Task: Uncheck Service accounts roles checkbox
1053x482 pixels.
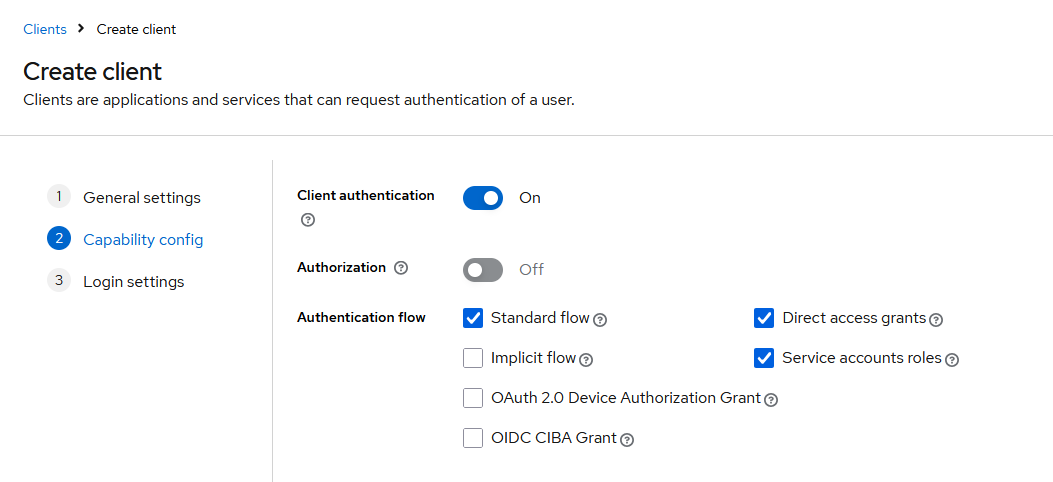Action: click(764, 358)
